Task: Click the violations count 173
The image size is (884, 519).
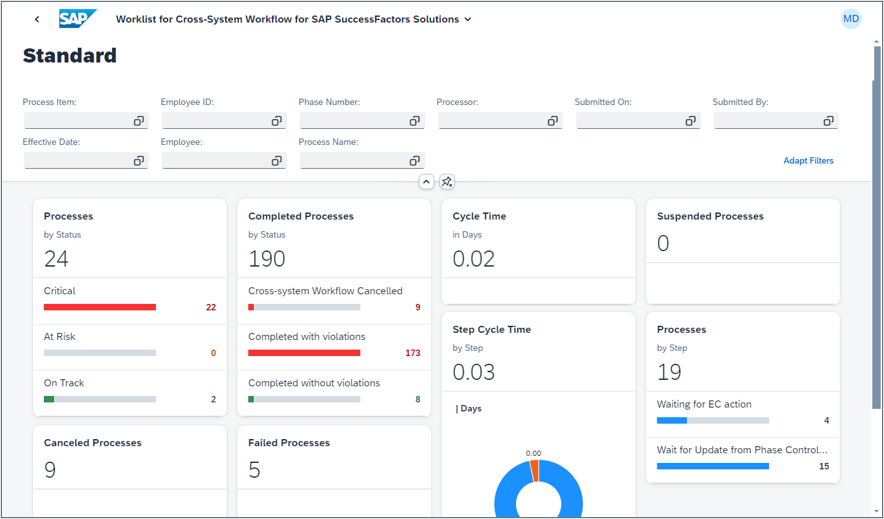Action: point(413,353)
